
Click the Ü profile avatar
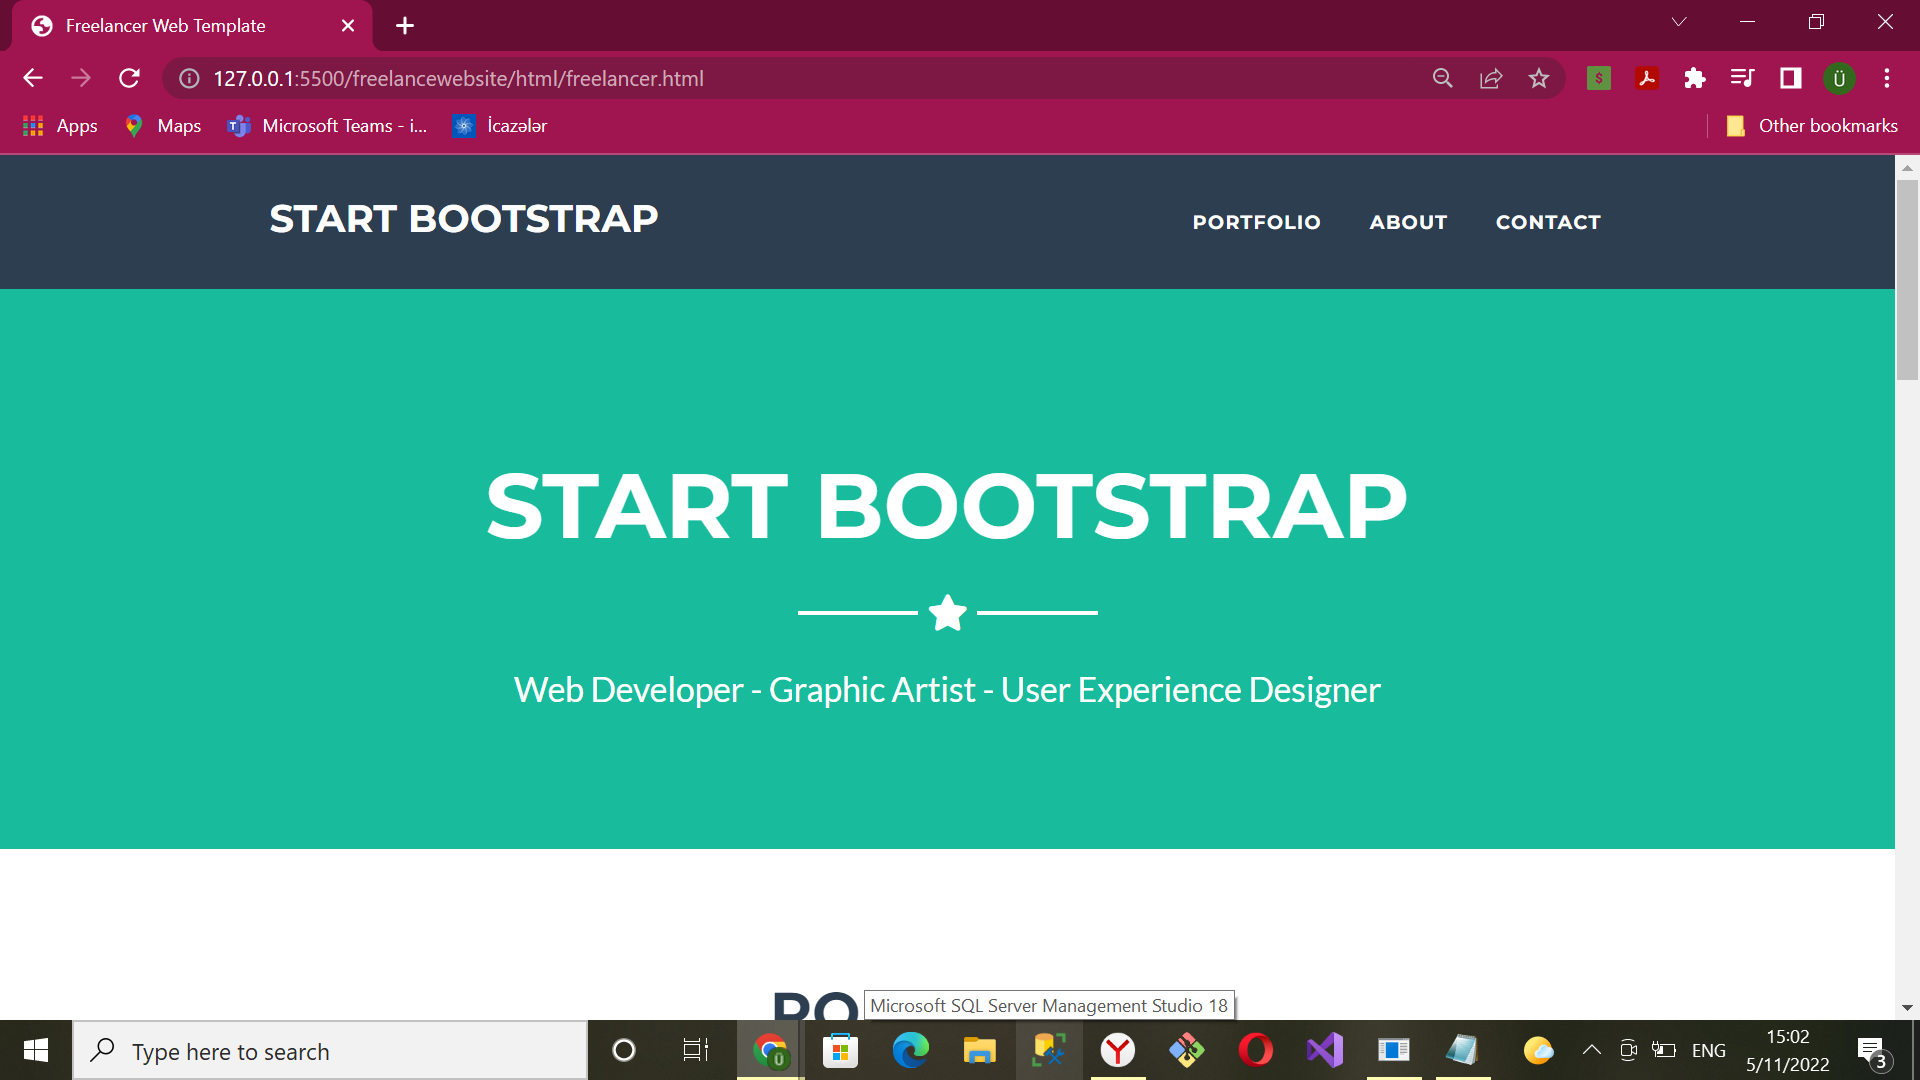(x=1839, y=78)
